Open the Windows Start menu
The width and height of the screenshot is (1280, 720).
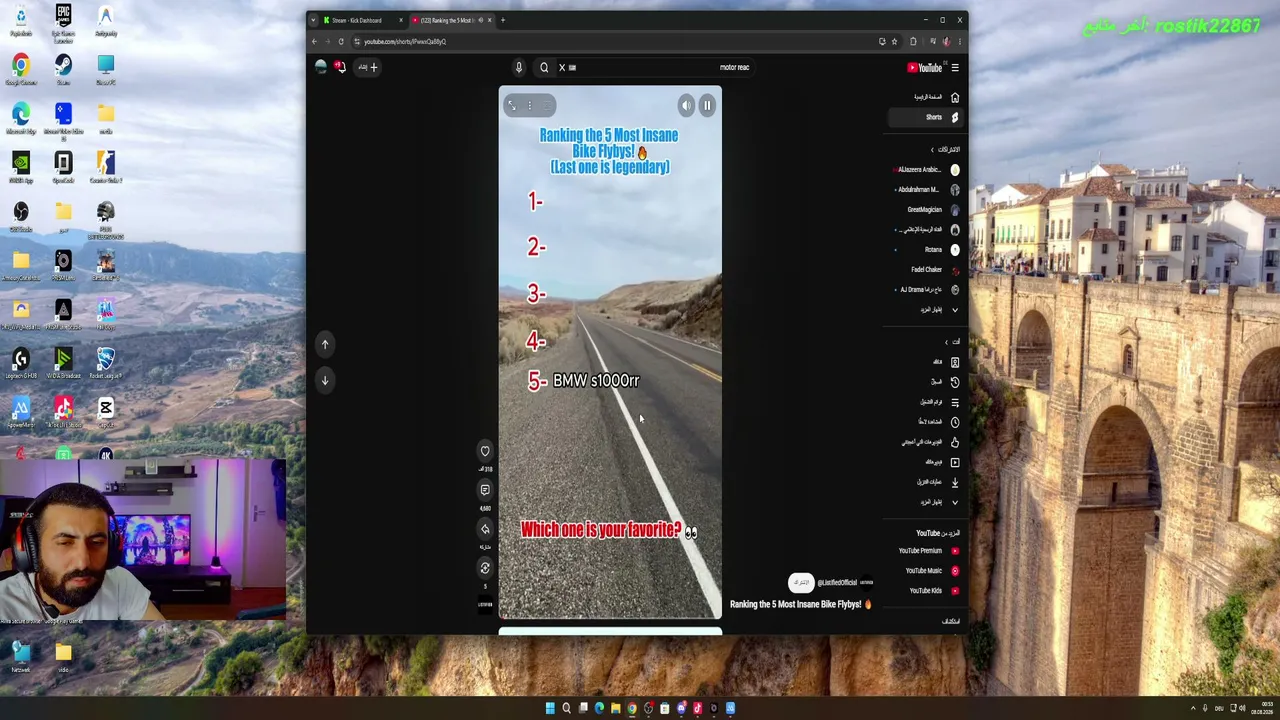coord(550,708)
